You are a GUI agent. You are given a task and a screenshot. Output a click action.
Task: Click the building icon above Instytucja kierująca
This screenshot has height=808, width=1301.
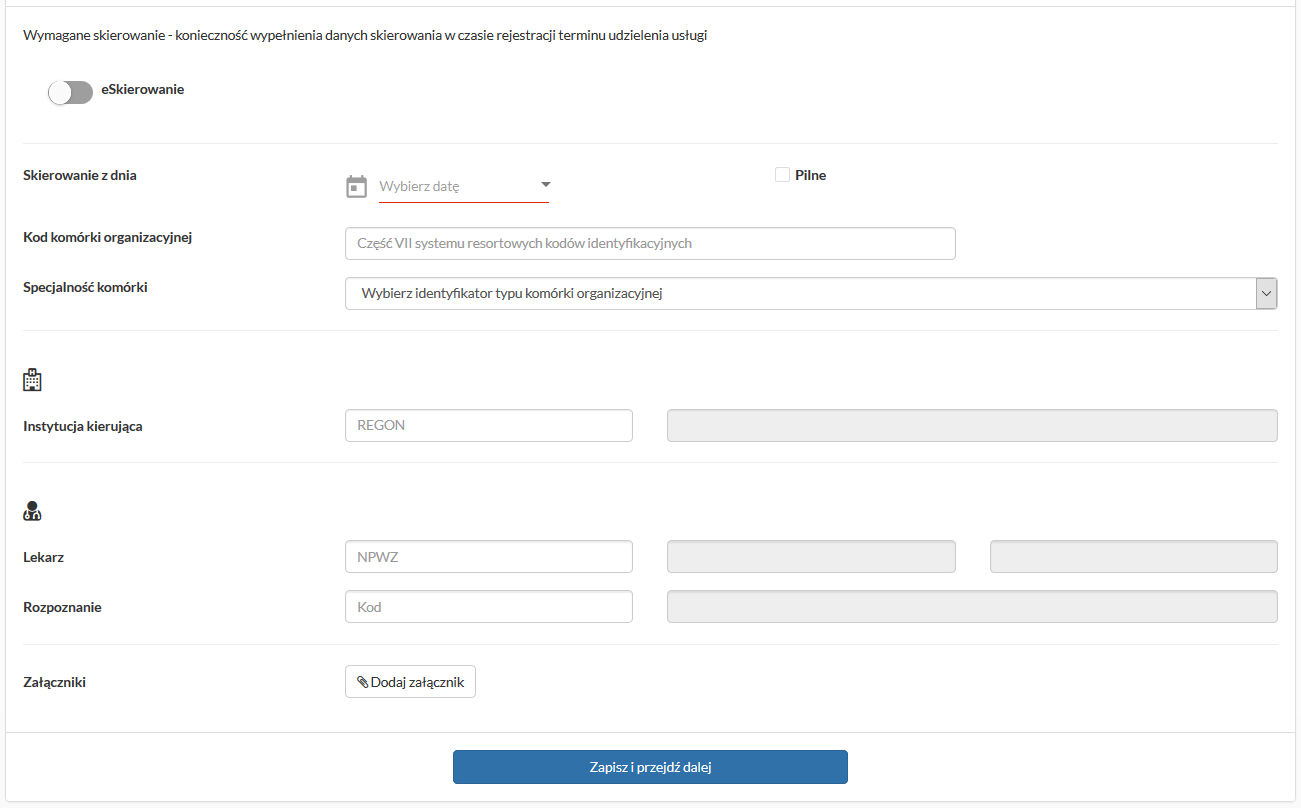32,380
